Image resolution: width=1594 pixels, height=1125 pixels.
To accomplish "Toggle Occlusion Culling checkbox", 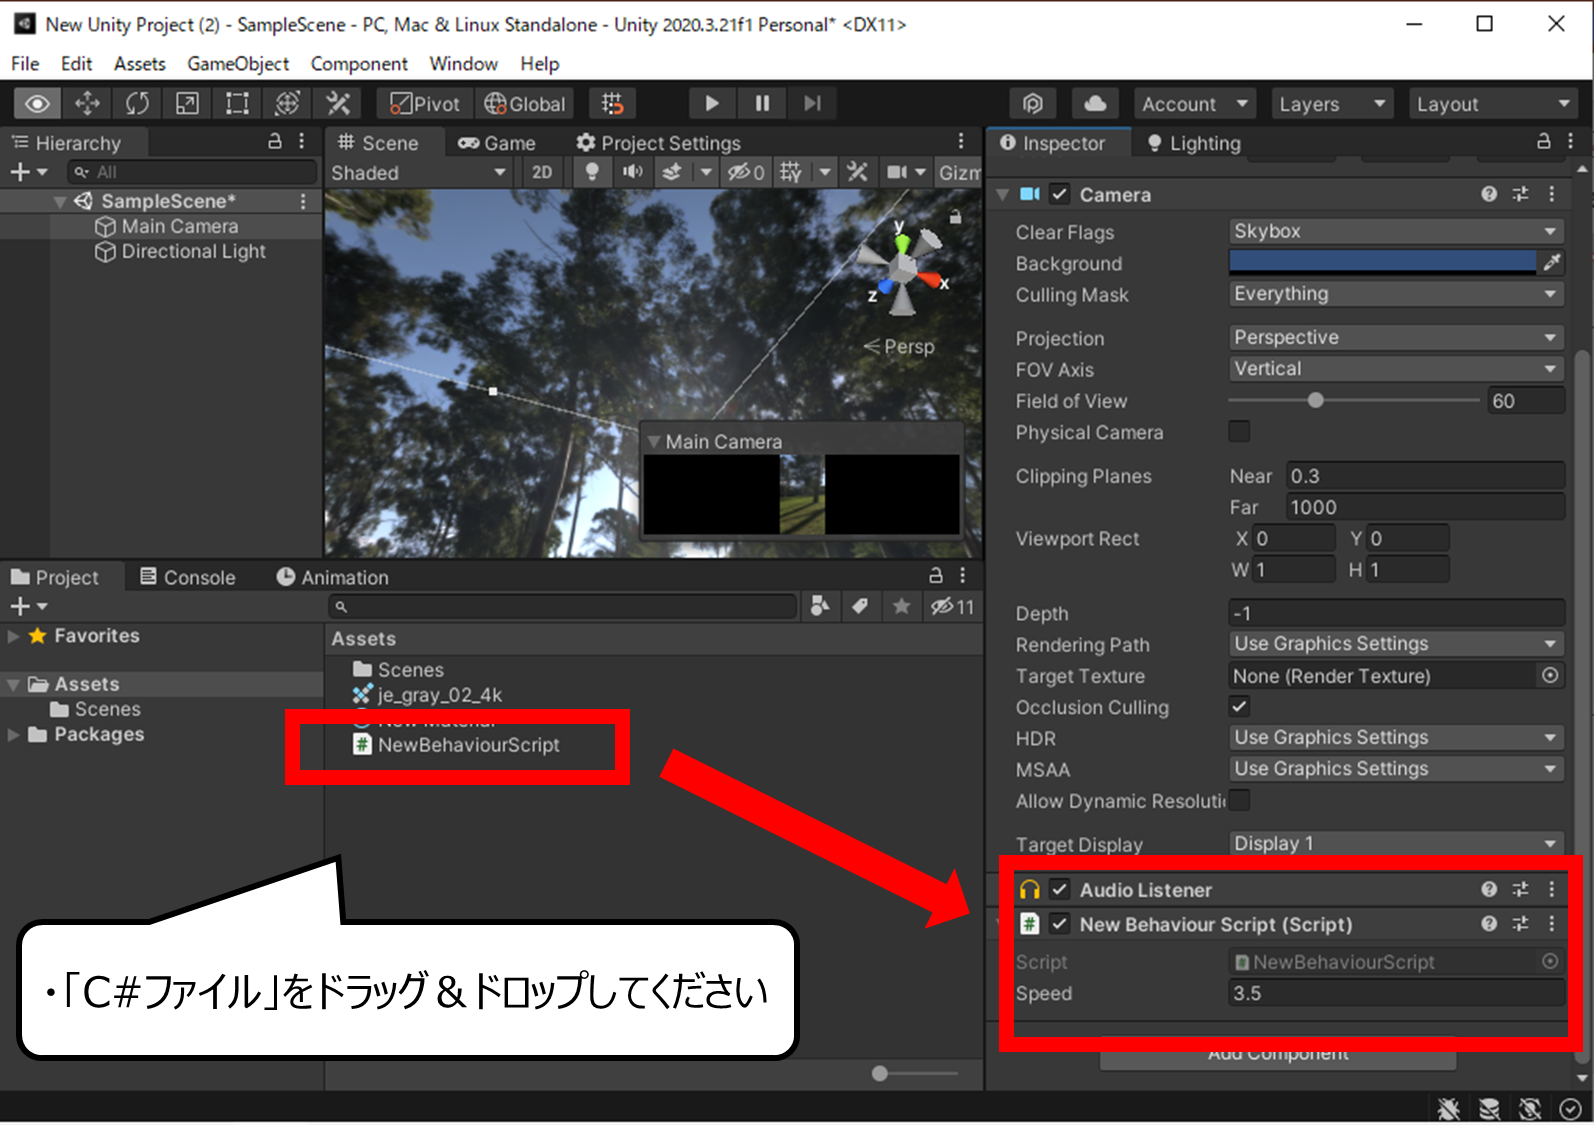I will pos(1239,707).
